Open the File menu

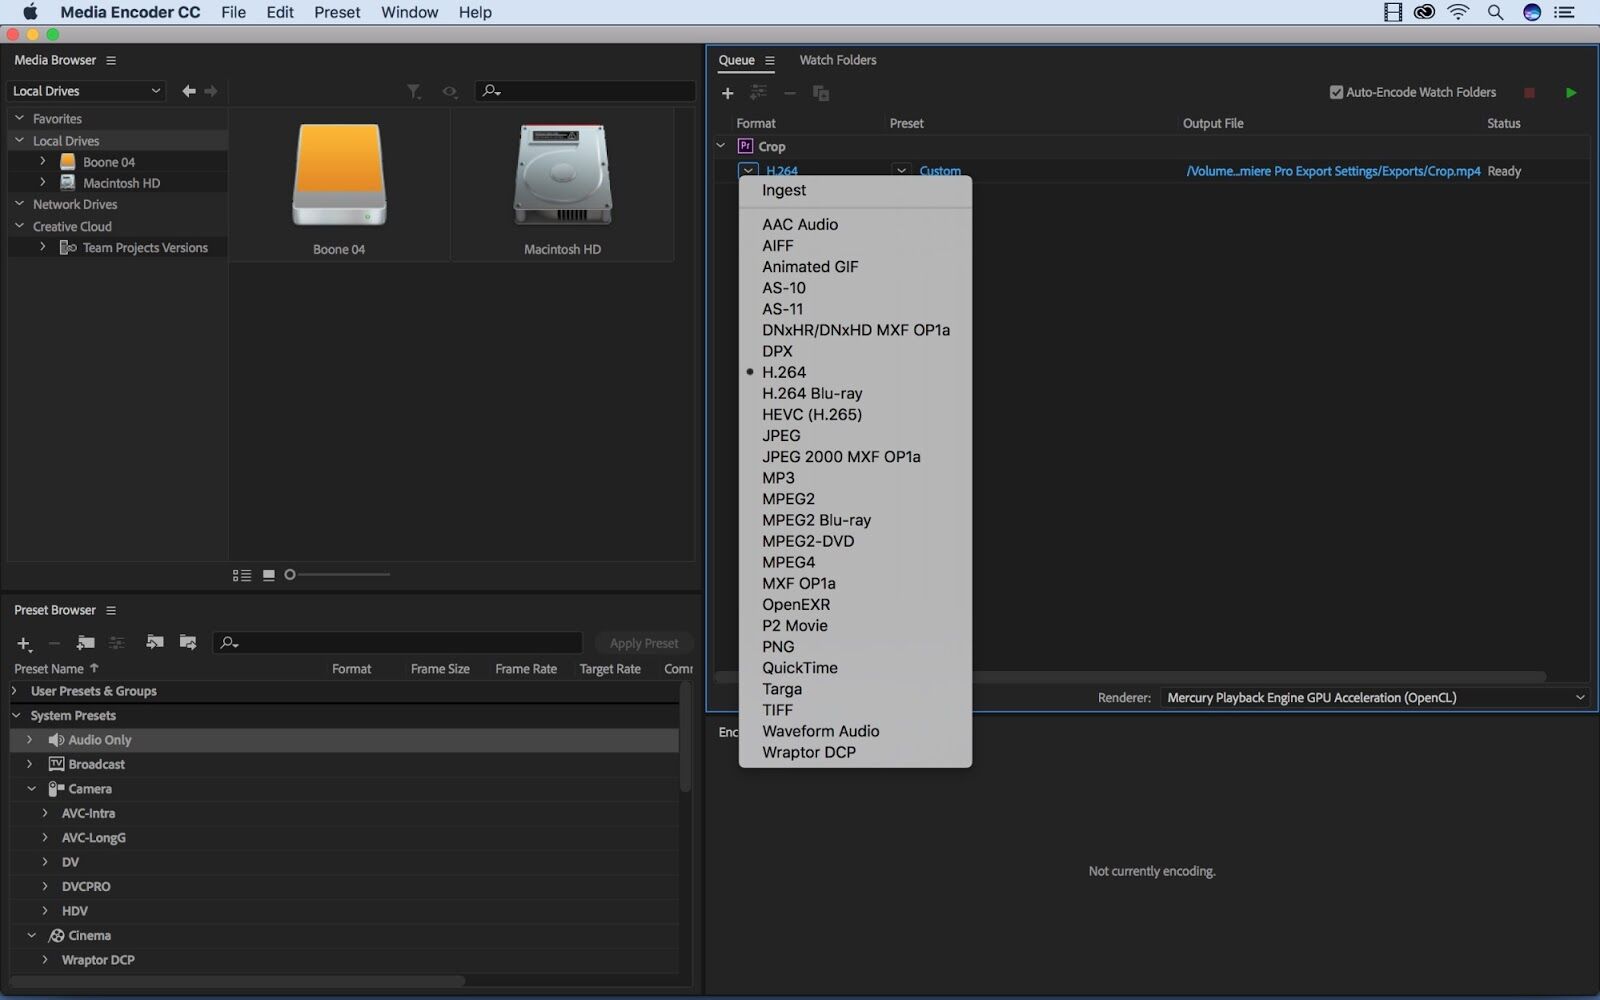pos(233,12)
